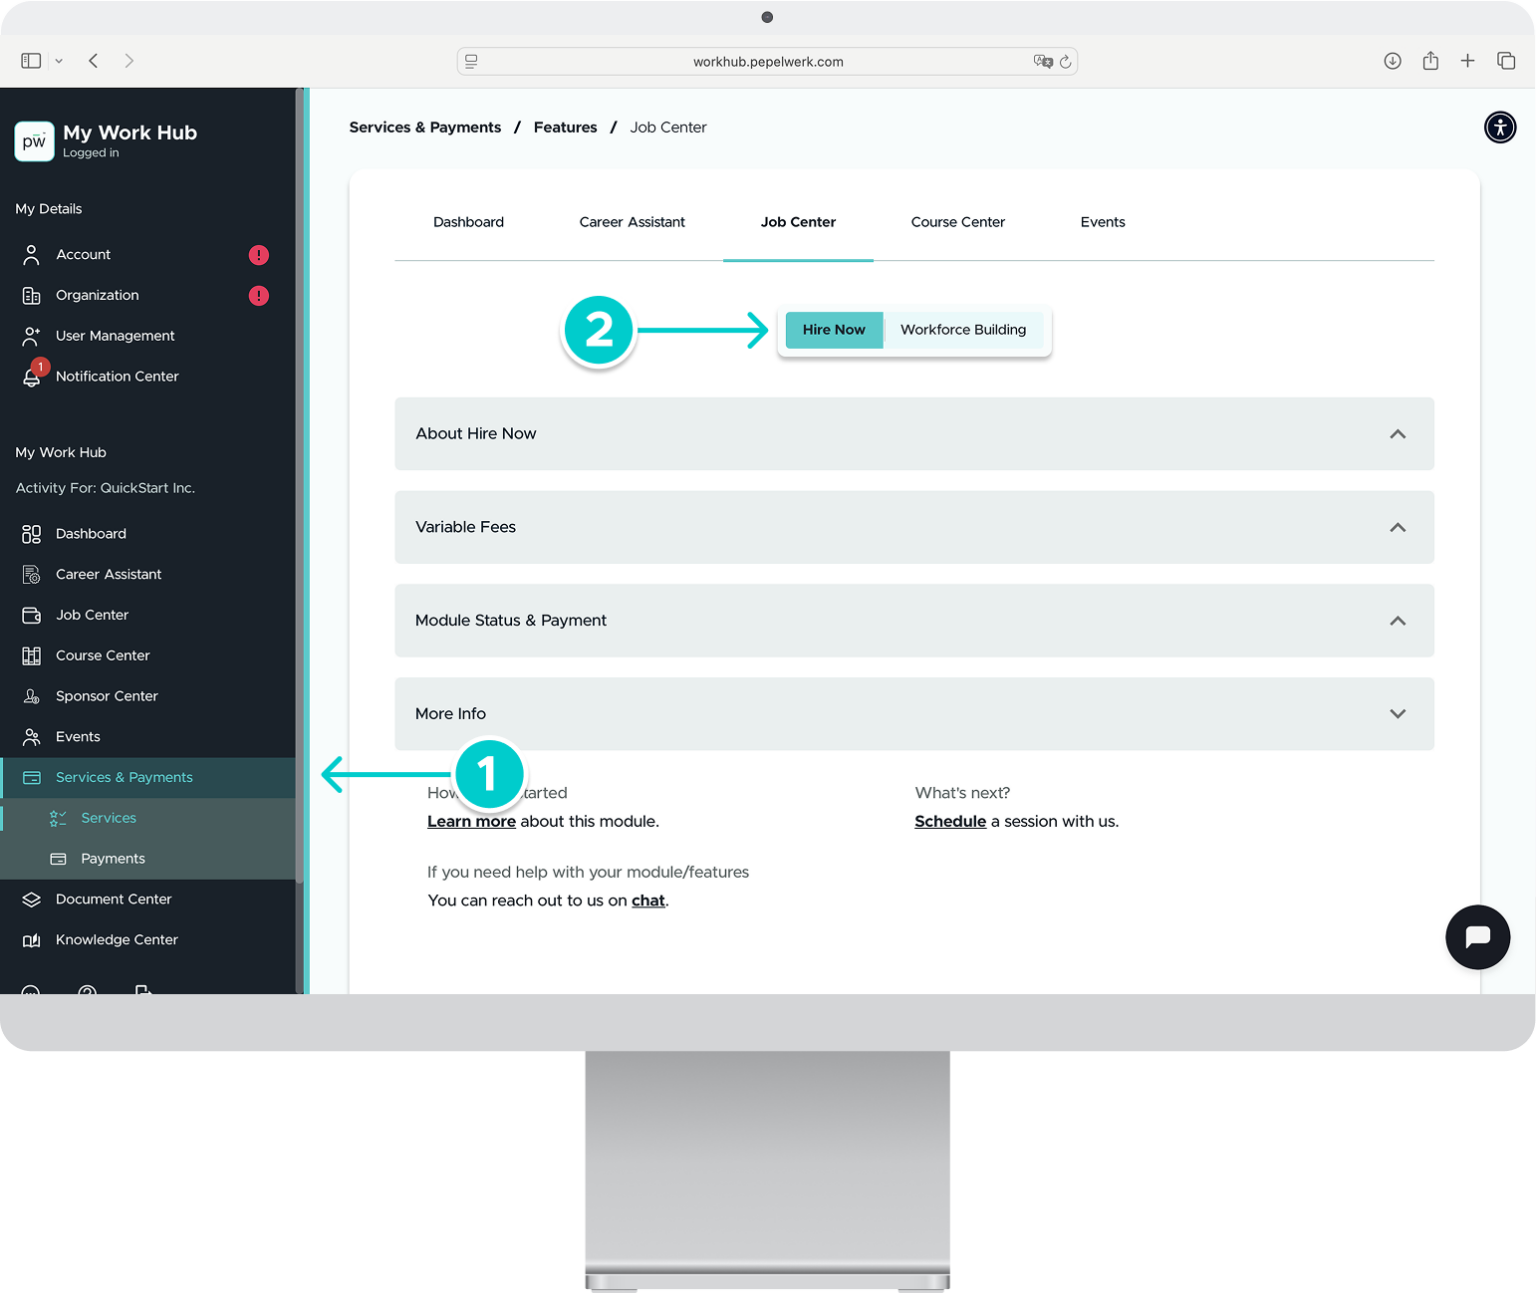This screenshot has height=1293, width=1536.
Task: Click the accessibility icon in the corner
Action: point(1500,127)
